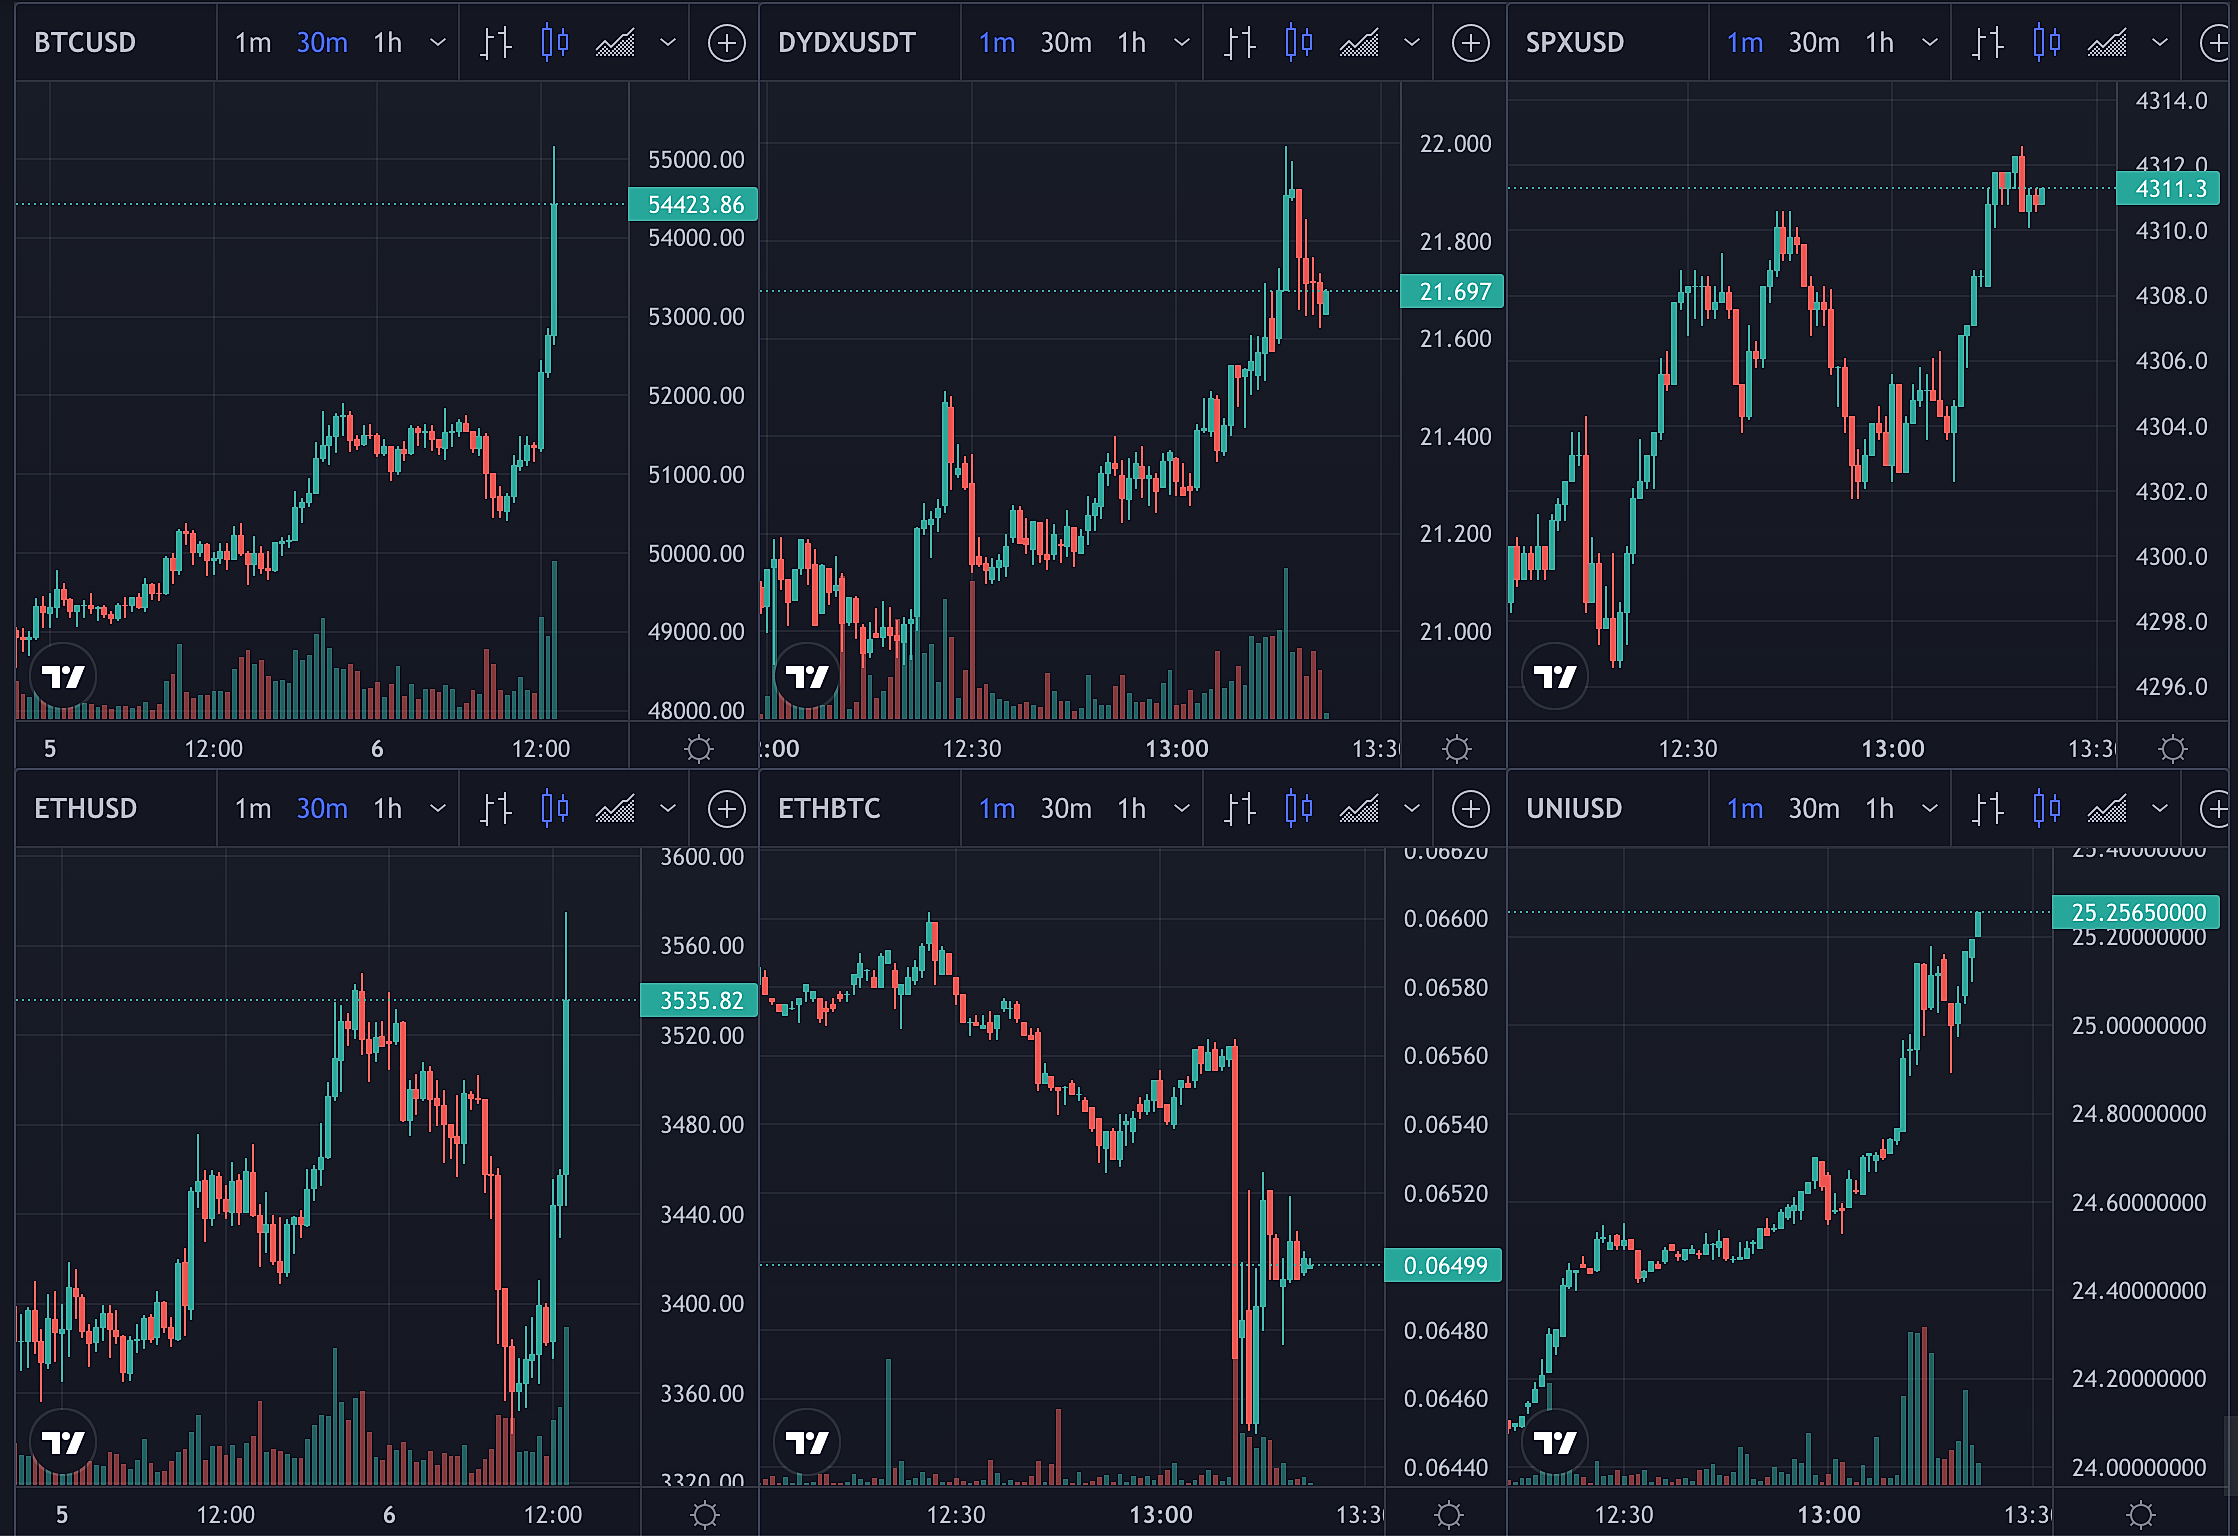Open SPXUSD chart settings gear
Image resolution: width=2238 pixels, height=1536 pixels.
coord(2172,749)
